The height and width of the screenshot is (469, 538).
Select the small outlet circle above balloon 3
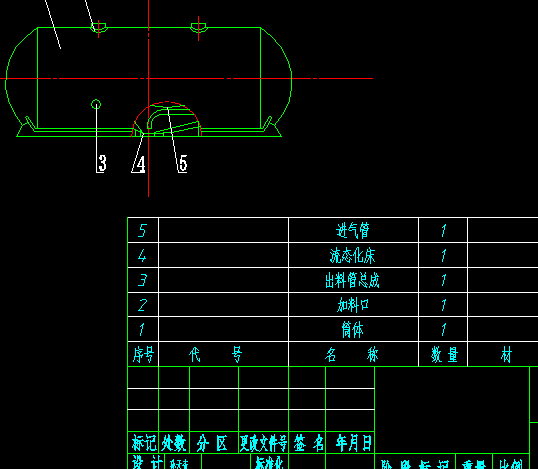96,104
